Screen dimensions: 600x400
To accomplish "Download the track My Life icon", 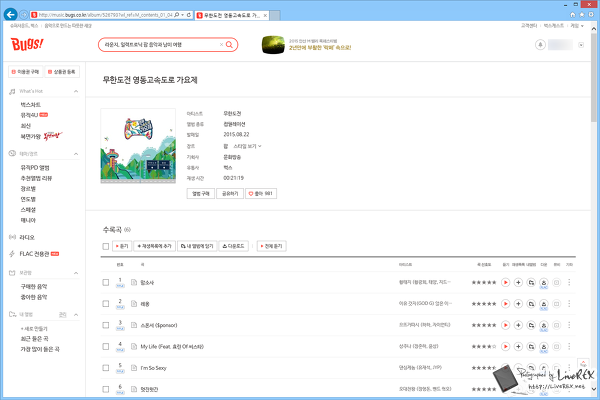I will 544,347.
